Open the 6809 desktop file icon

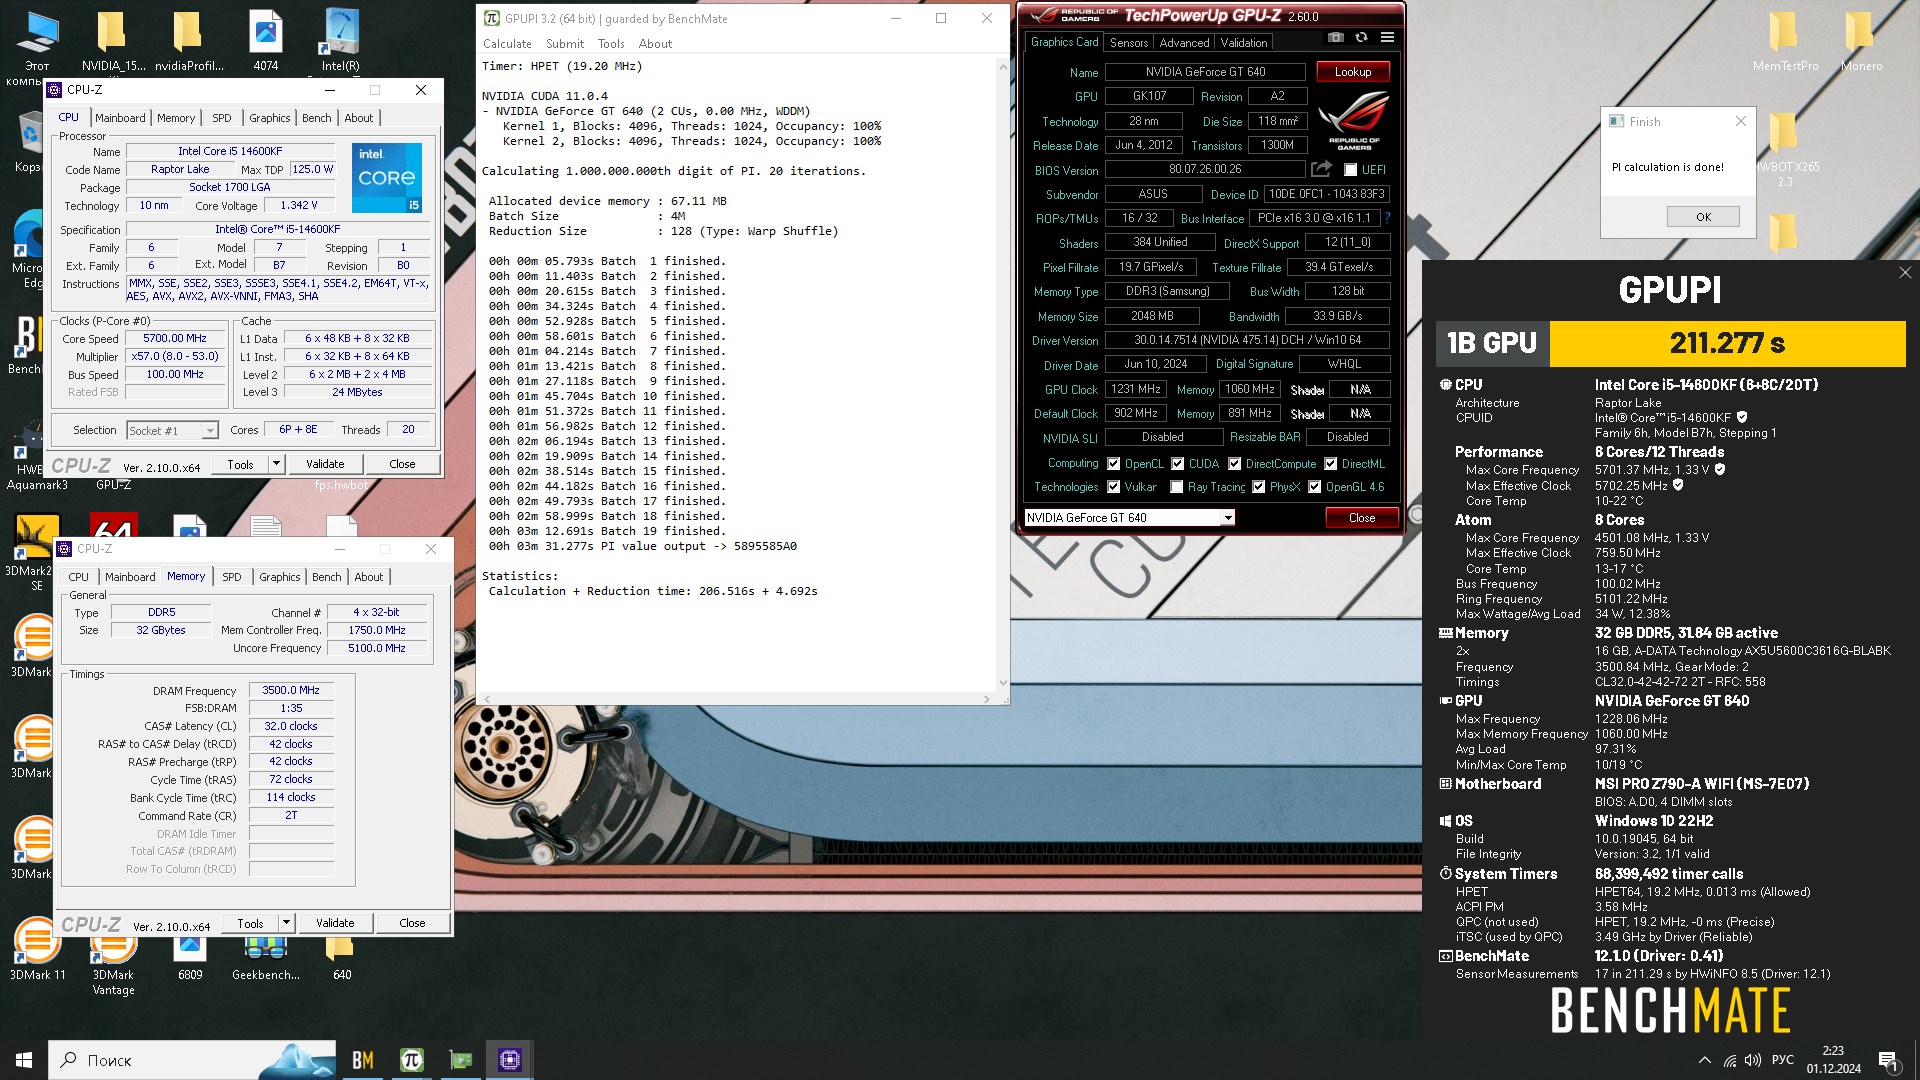tap(189, 960)
